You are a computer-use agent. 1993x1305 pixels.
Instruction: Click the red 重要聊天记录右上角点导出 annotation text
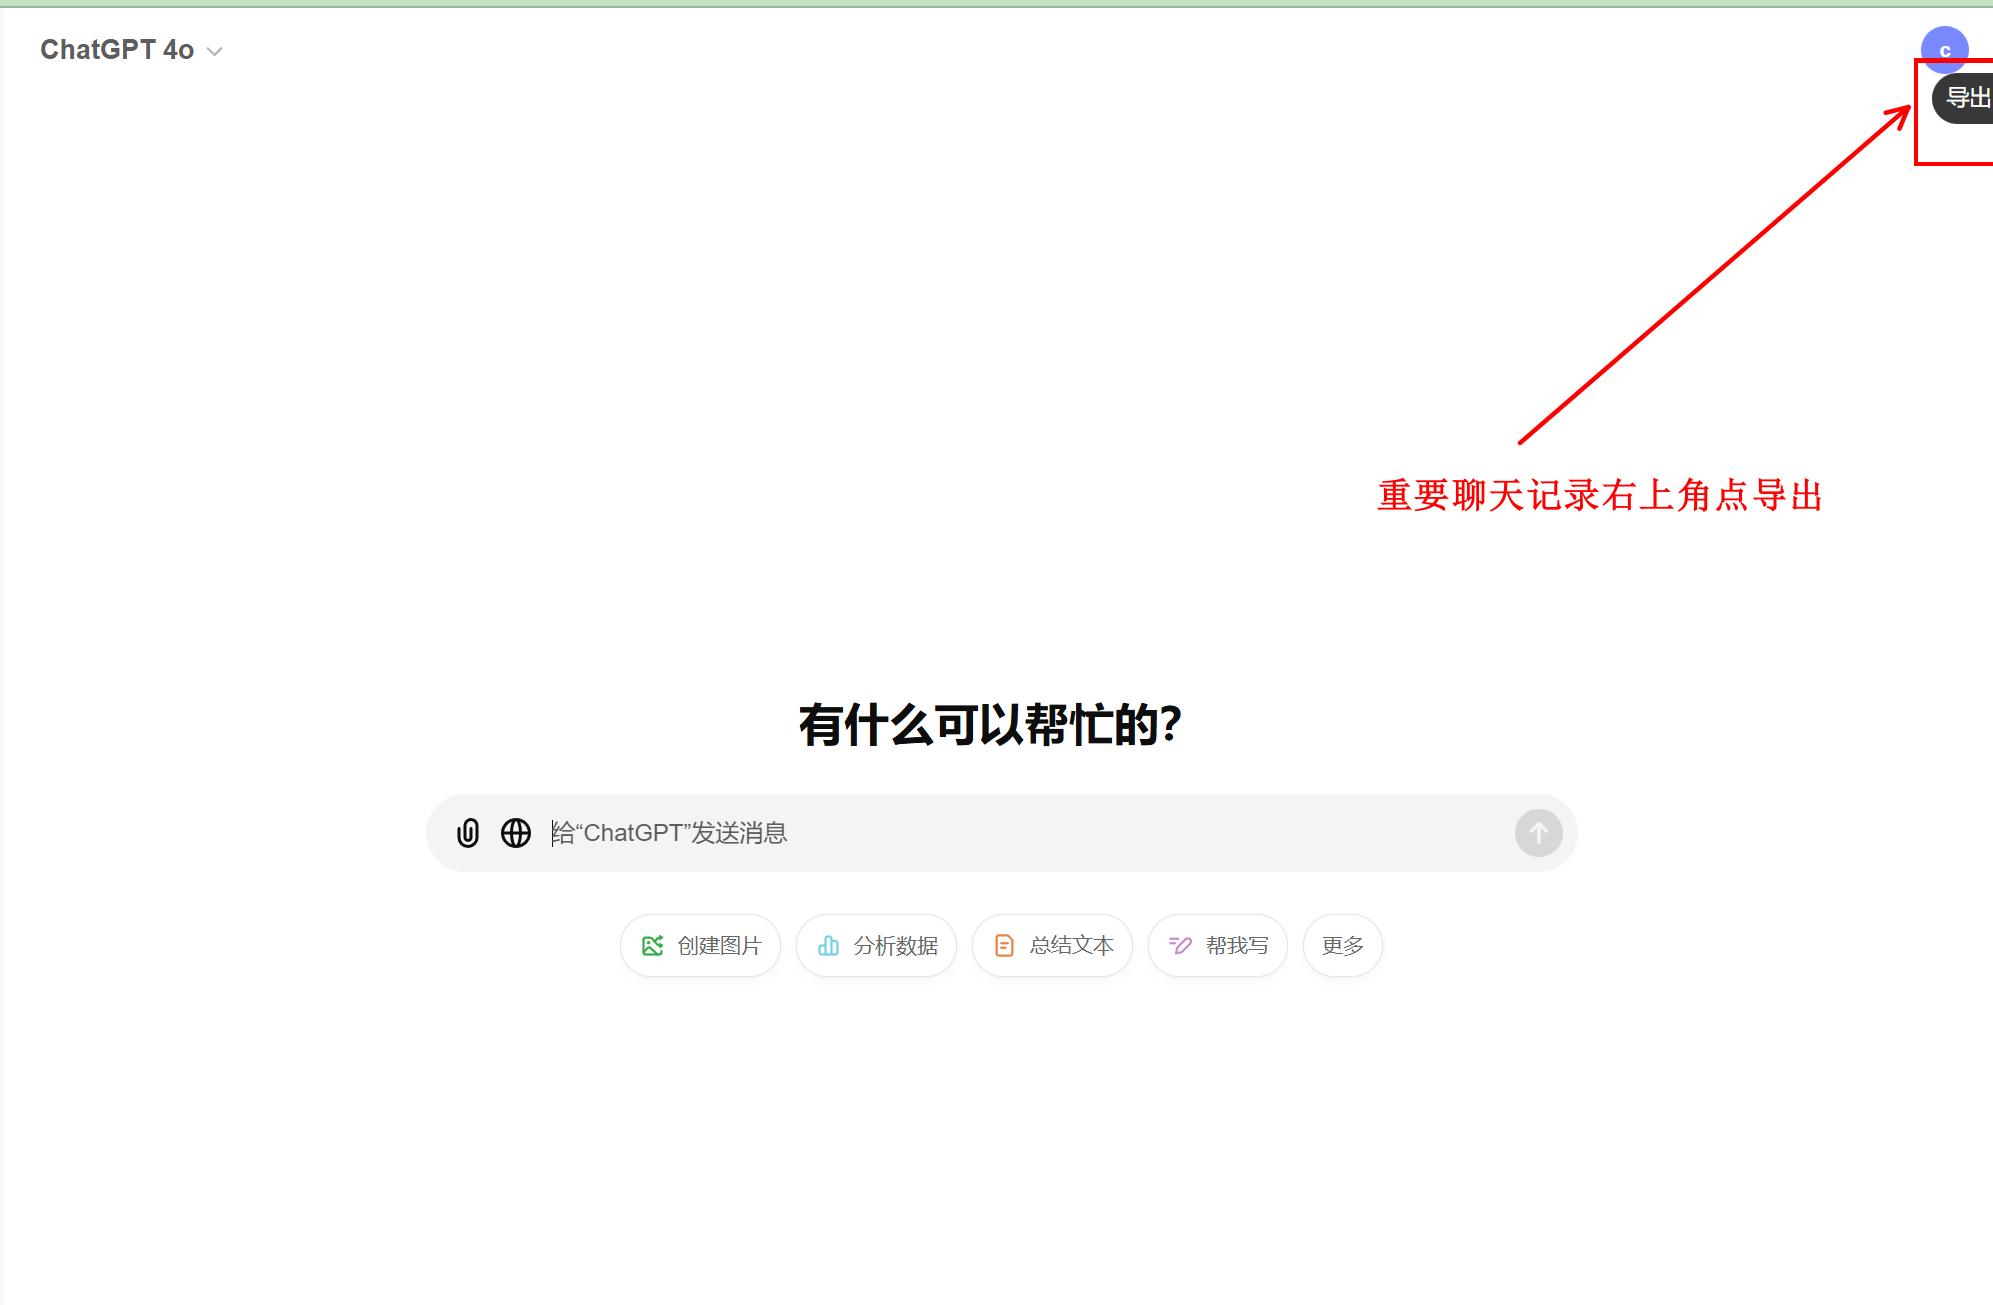point(1600,495)
